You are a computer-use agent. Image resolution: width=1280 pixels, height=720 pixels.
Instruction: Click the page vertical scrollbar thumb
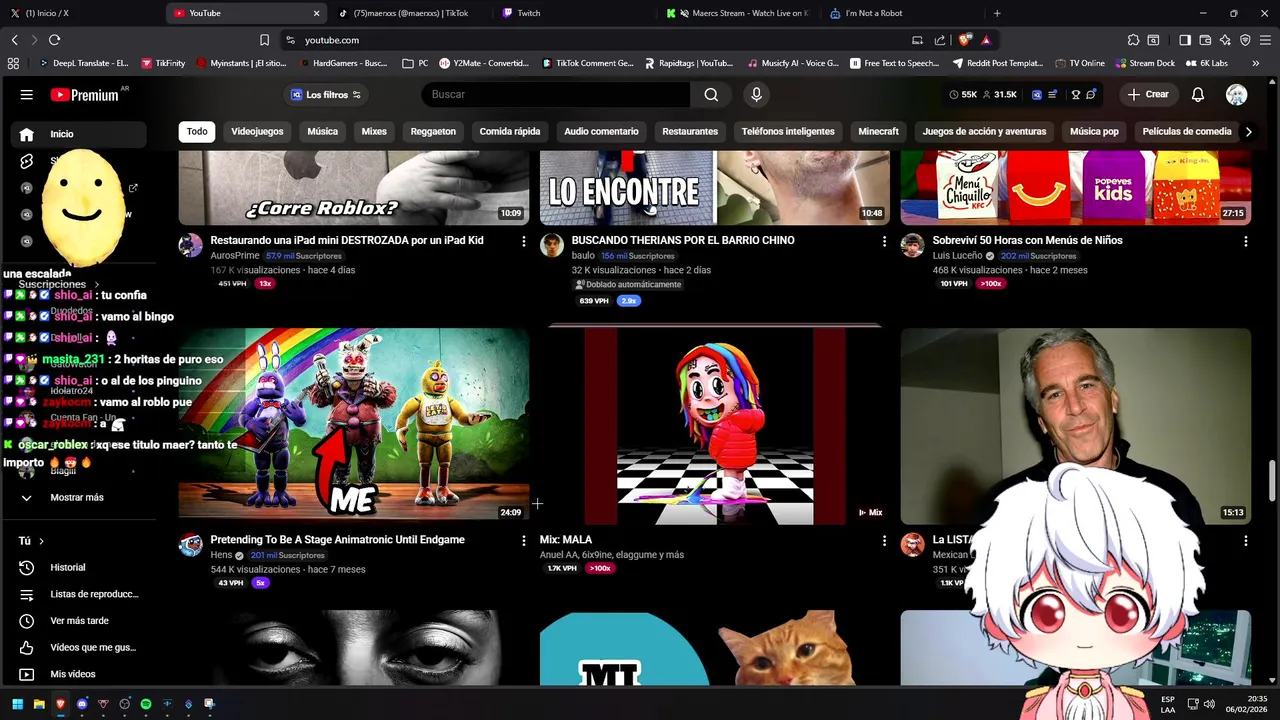tap(1272, 483)
